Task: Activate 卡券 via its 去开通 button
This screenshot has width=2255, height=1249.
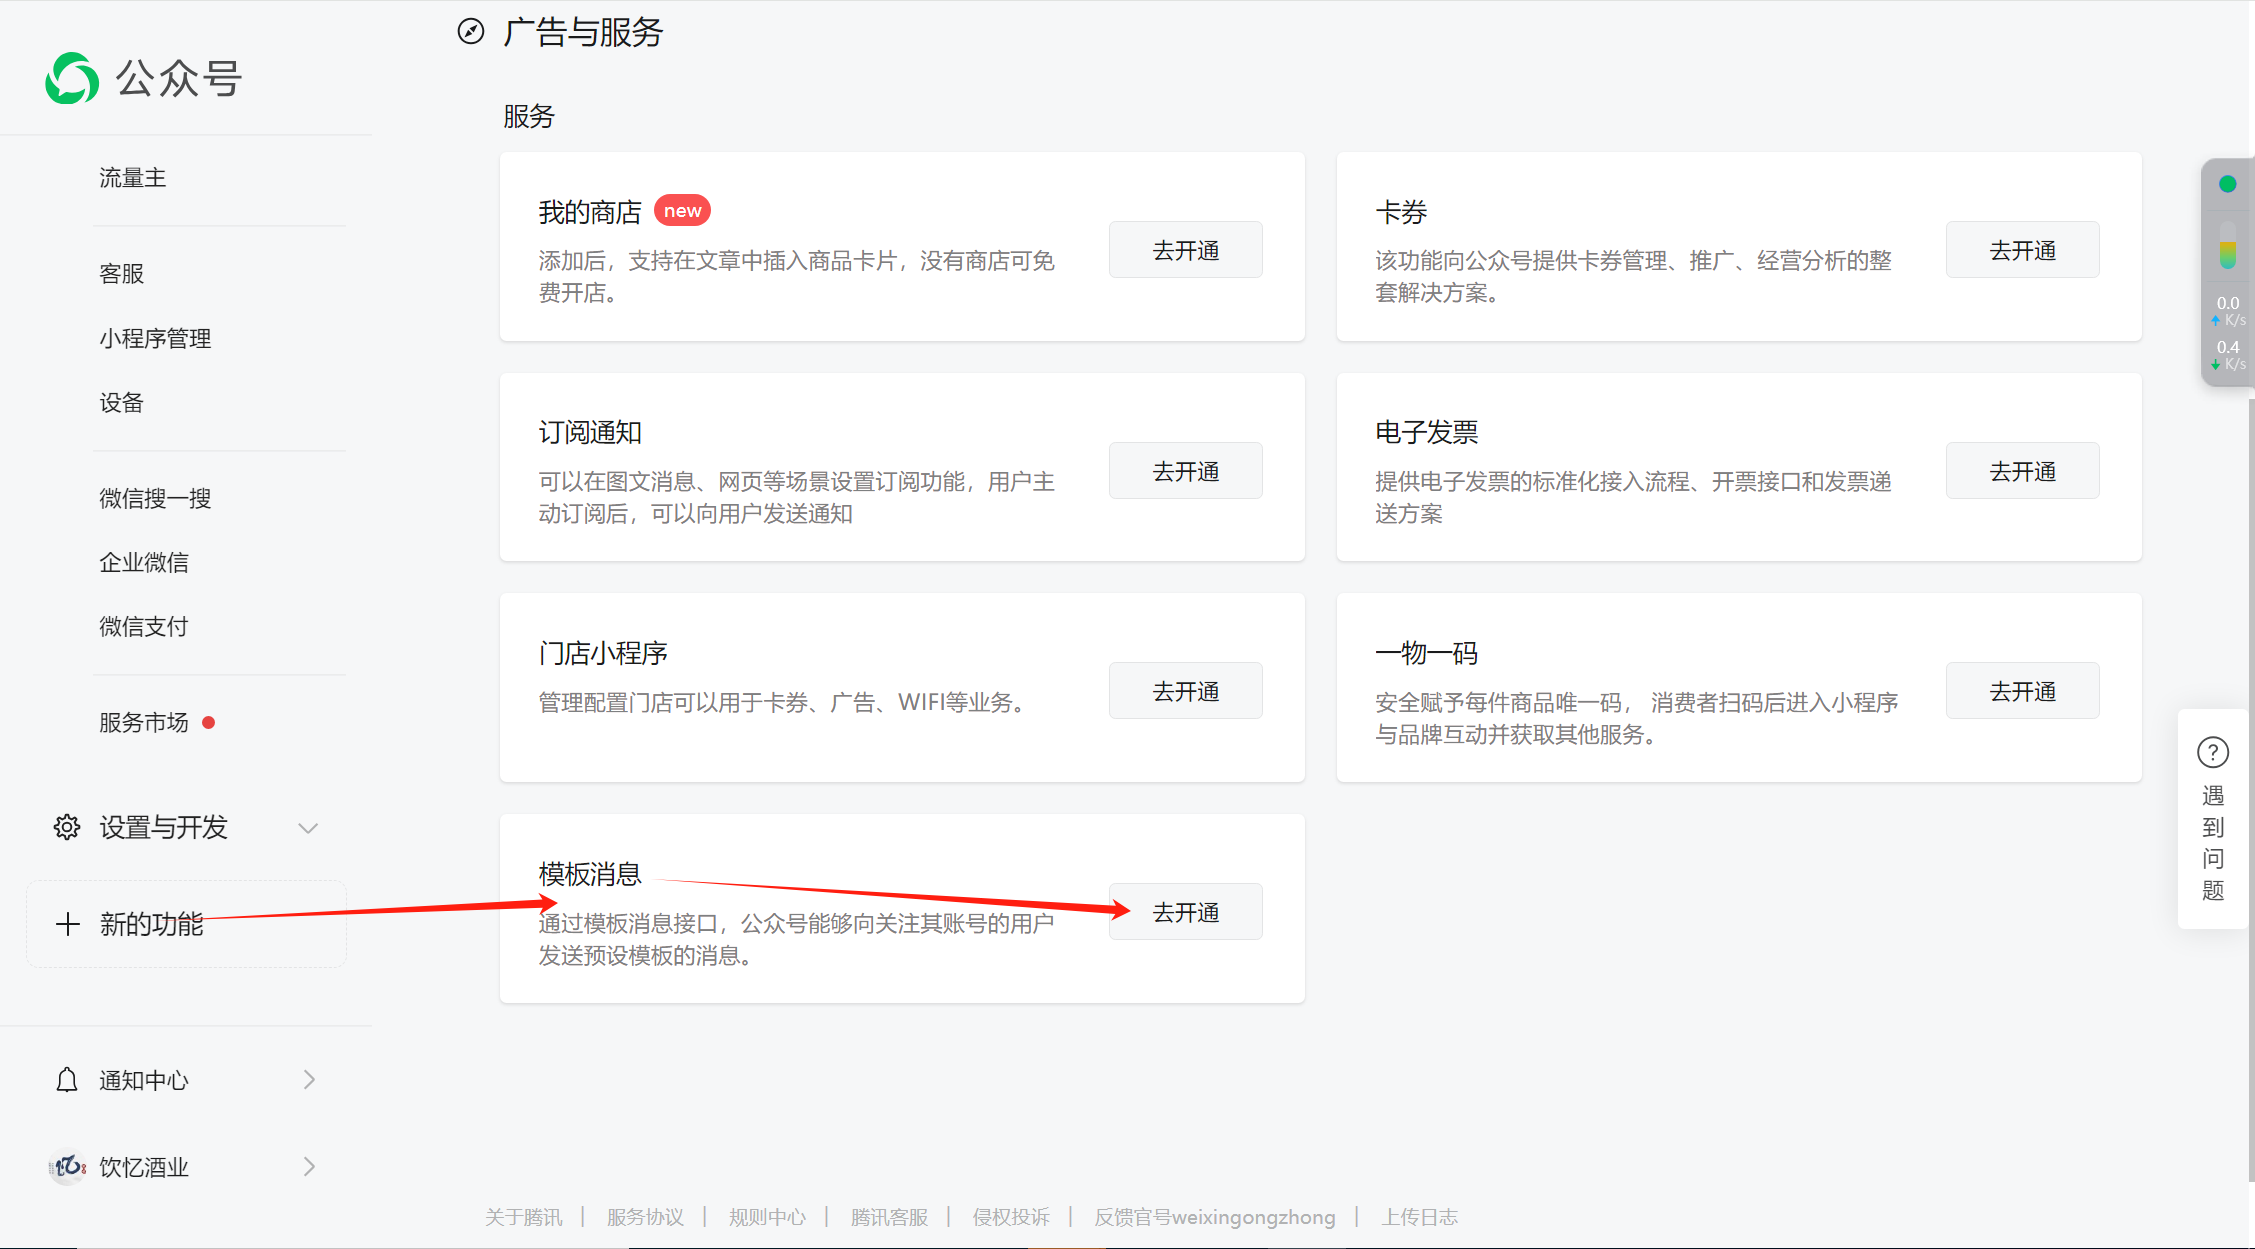Action: pyautogui.click(x=2022, y=249)
